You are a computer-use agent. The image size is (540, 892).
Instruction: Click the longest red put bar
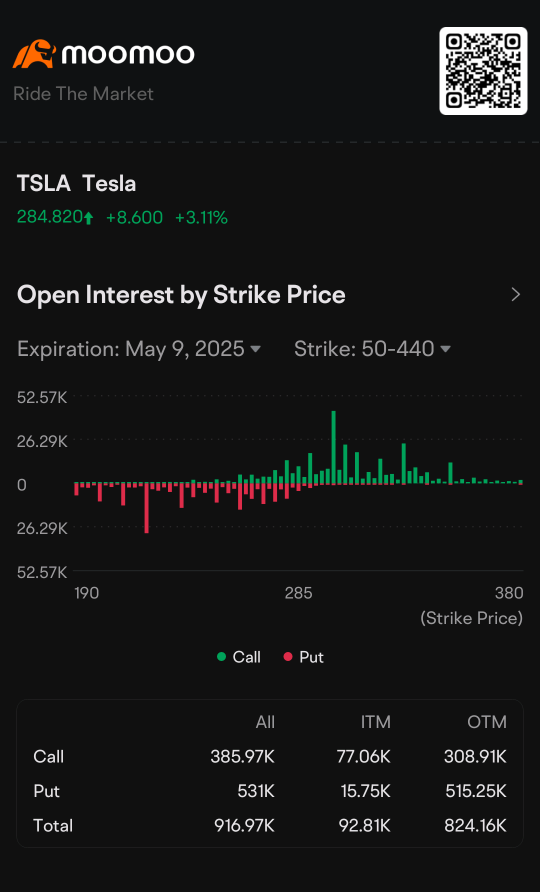146,508
